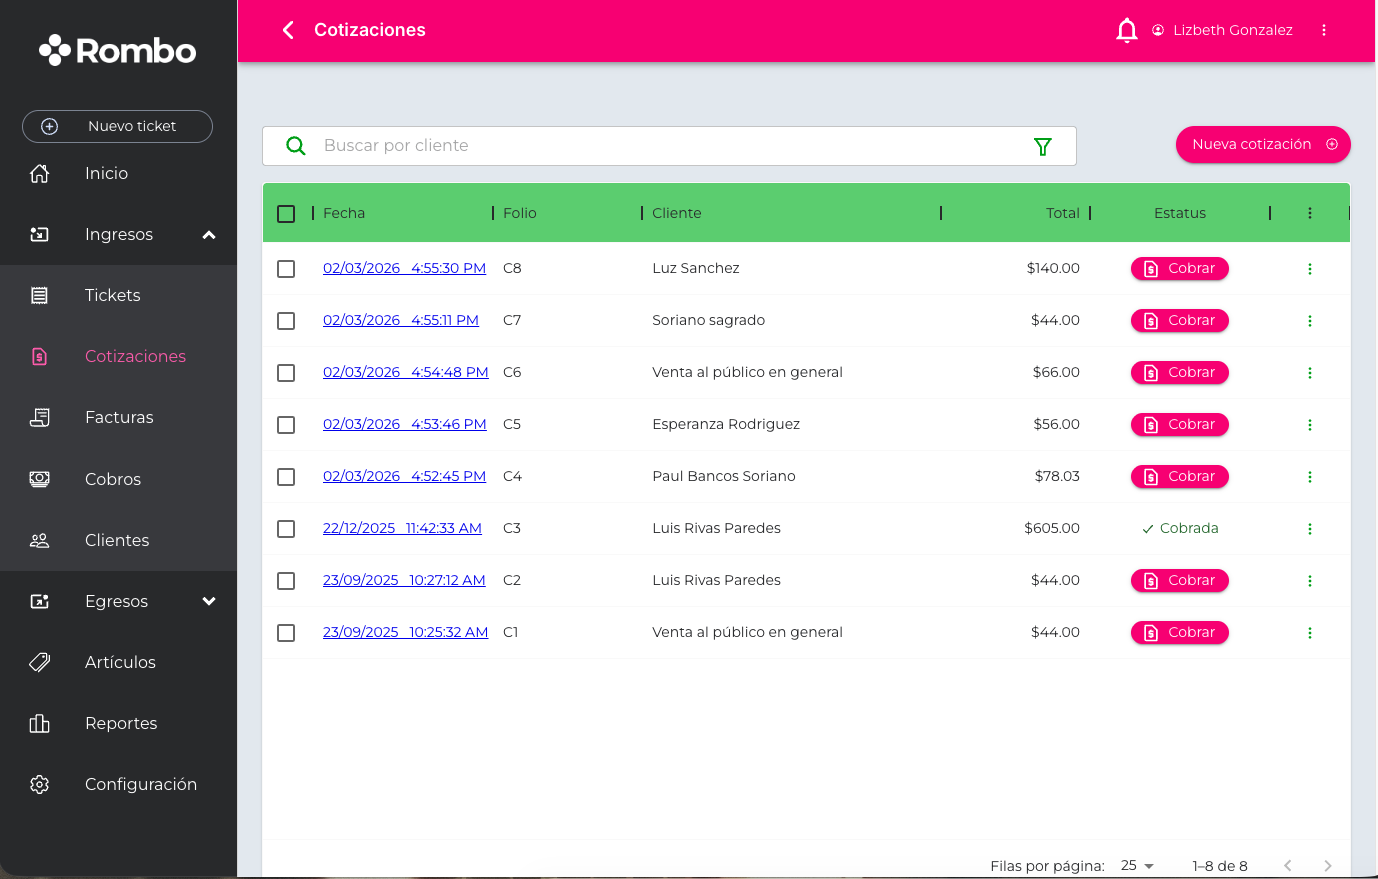Collapse the Ingresos menu section
This screenshot has width=1378, height=879.
tap(208, 234)
